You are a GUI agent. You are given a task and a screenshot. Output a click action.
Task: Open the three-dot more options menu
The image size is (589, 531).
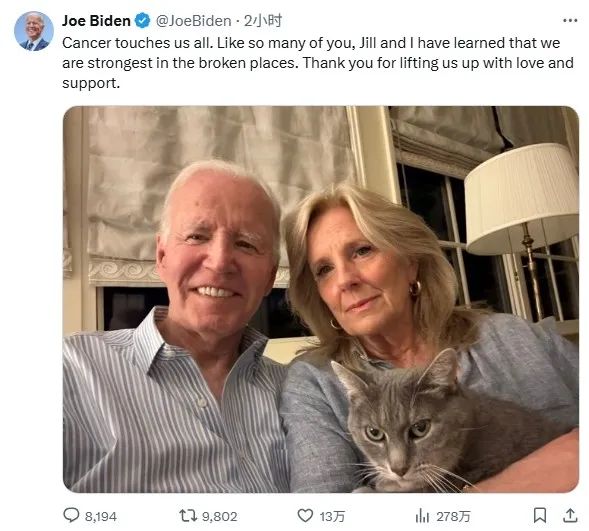[x=570, y=21]
